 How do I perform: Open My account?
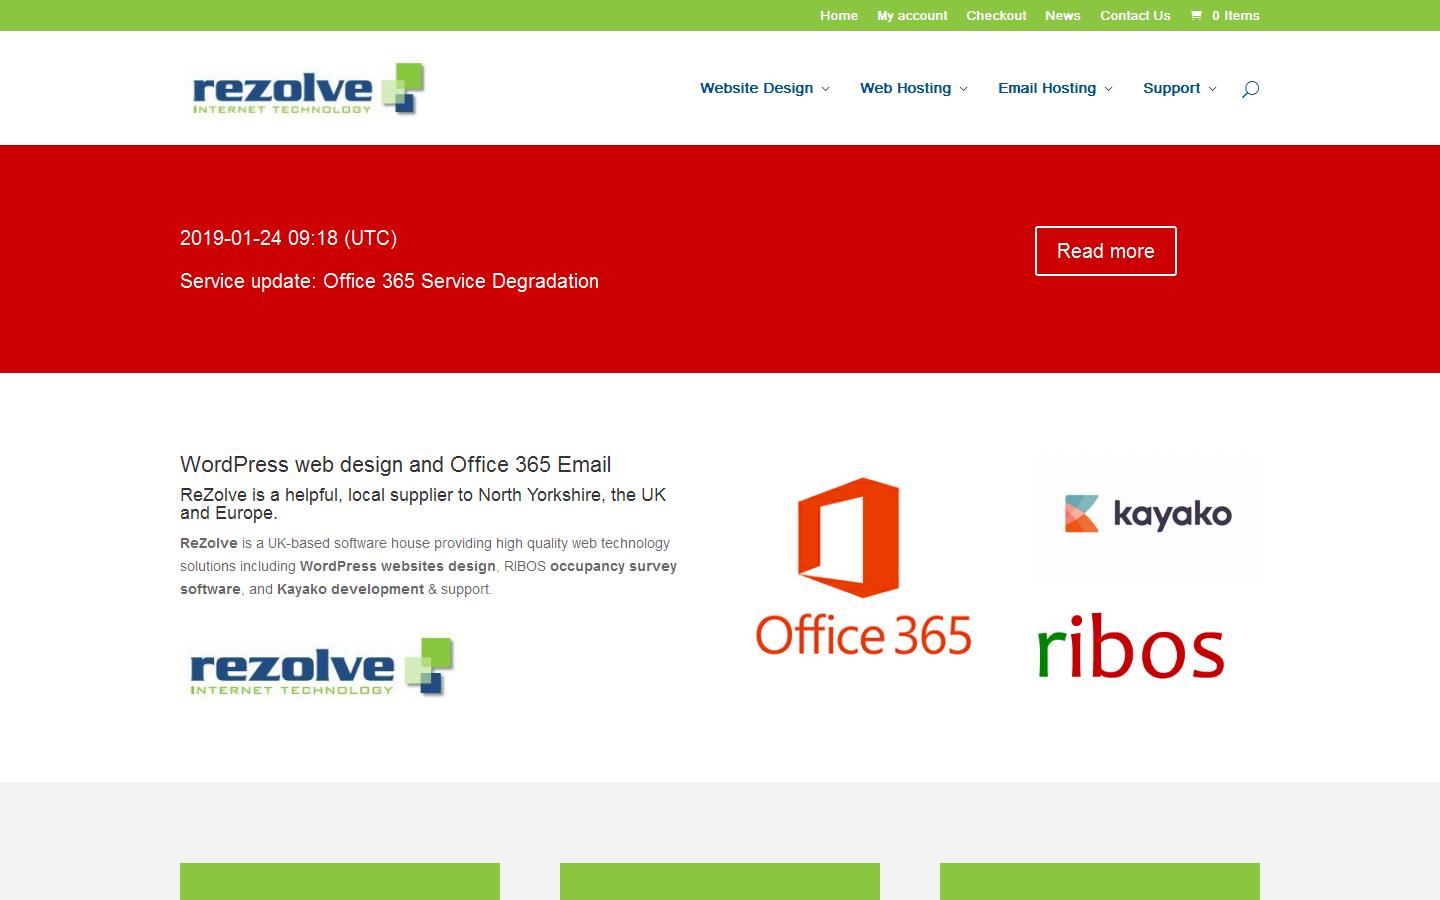(911, 15)
